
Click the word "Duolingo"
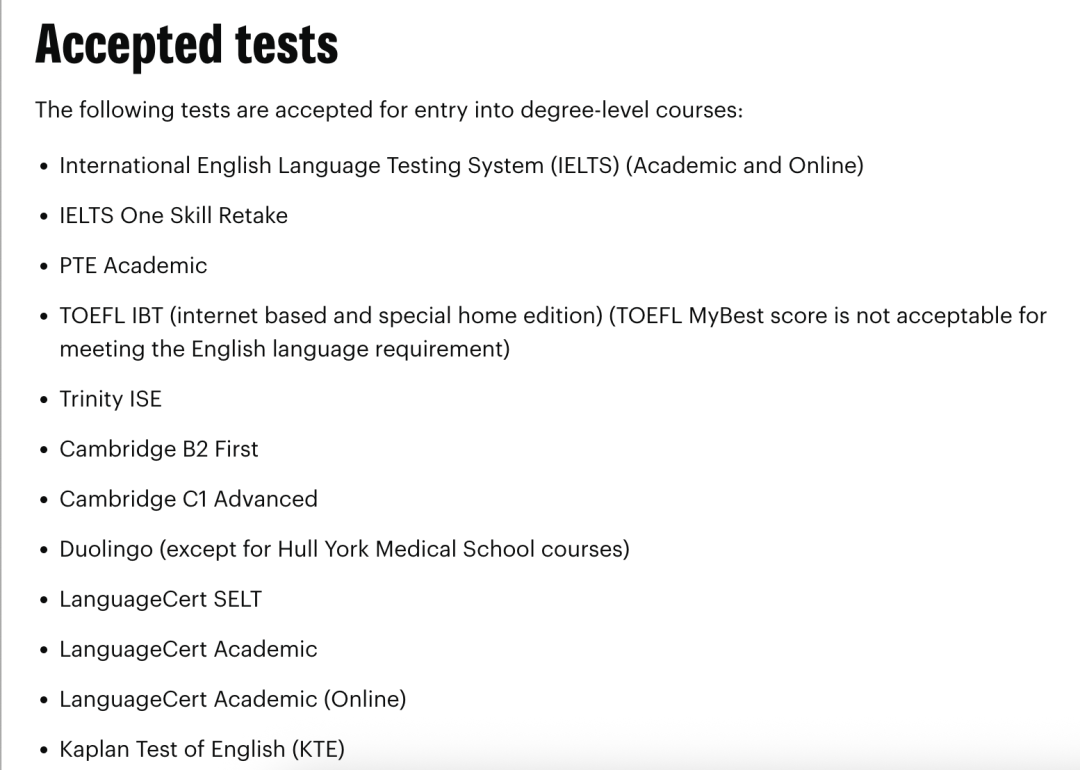tap(106, 549)
